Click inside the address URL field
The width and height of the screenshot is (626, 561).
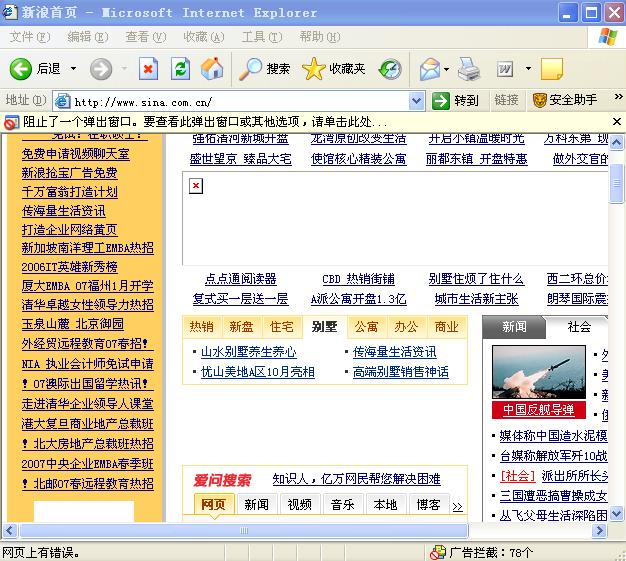(240, 102)
